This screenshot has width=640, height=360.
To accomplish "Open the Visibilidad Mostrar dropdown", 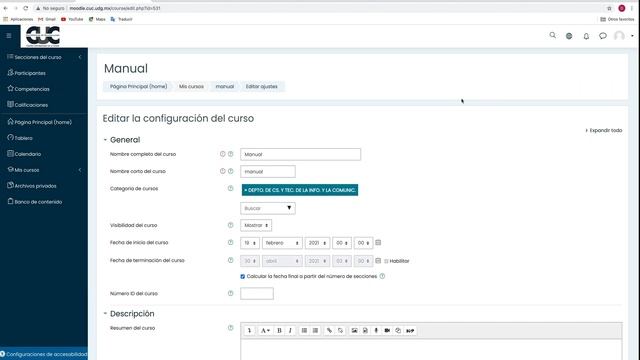I will coord(256,225).
